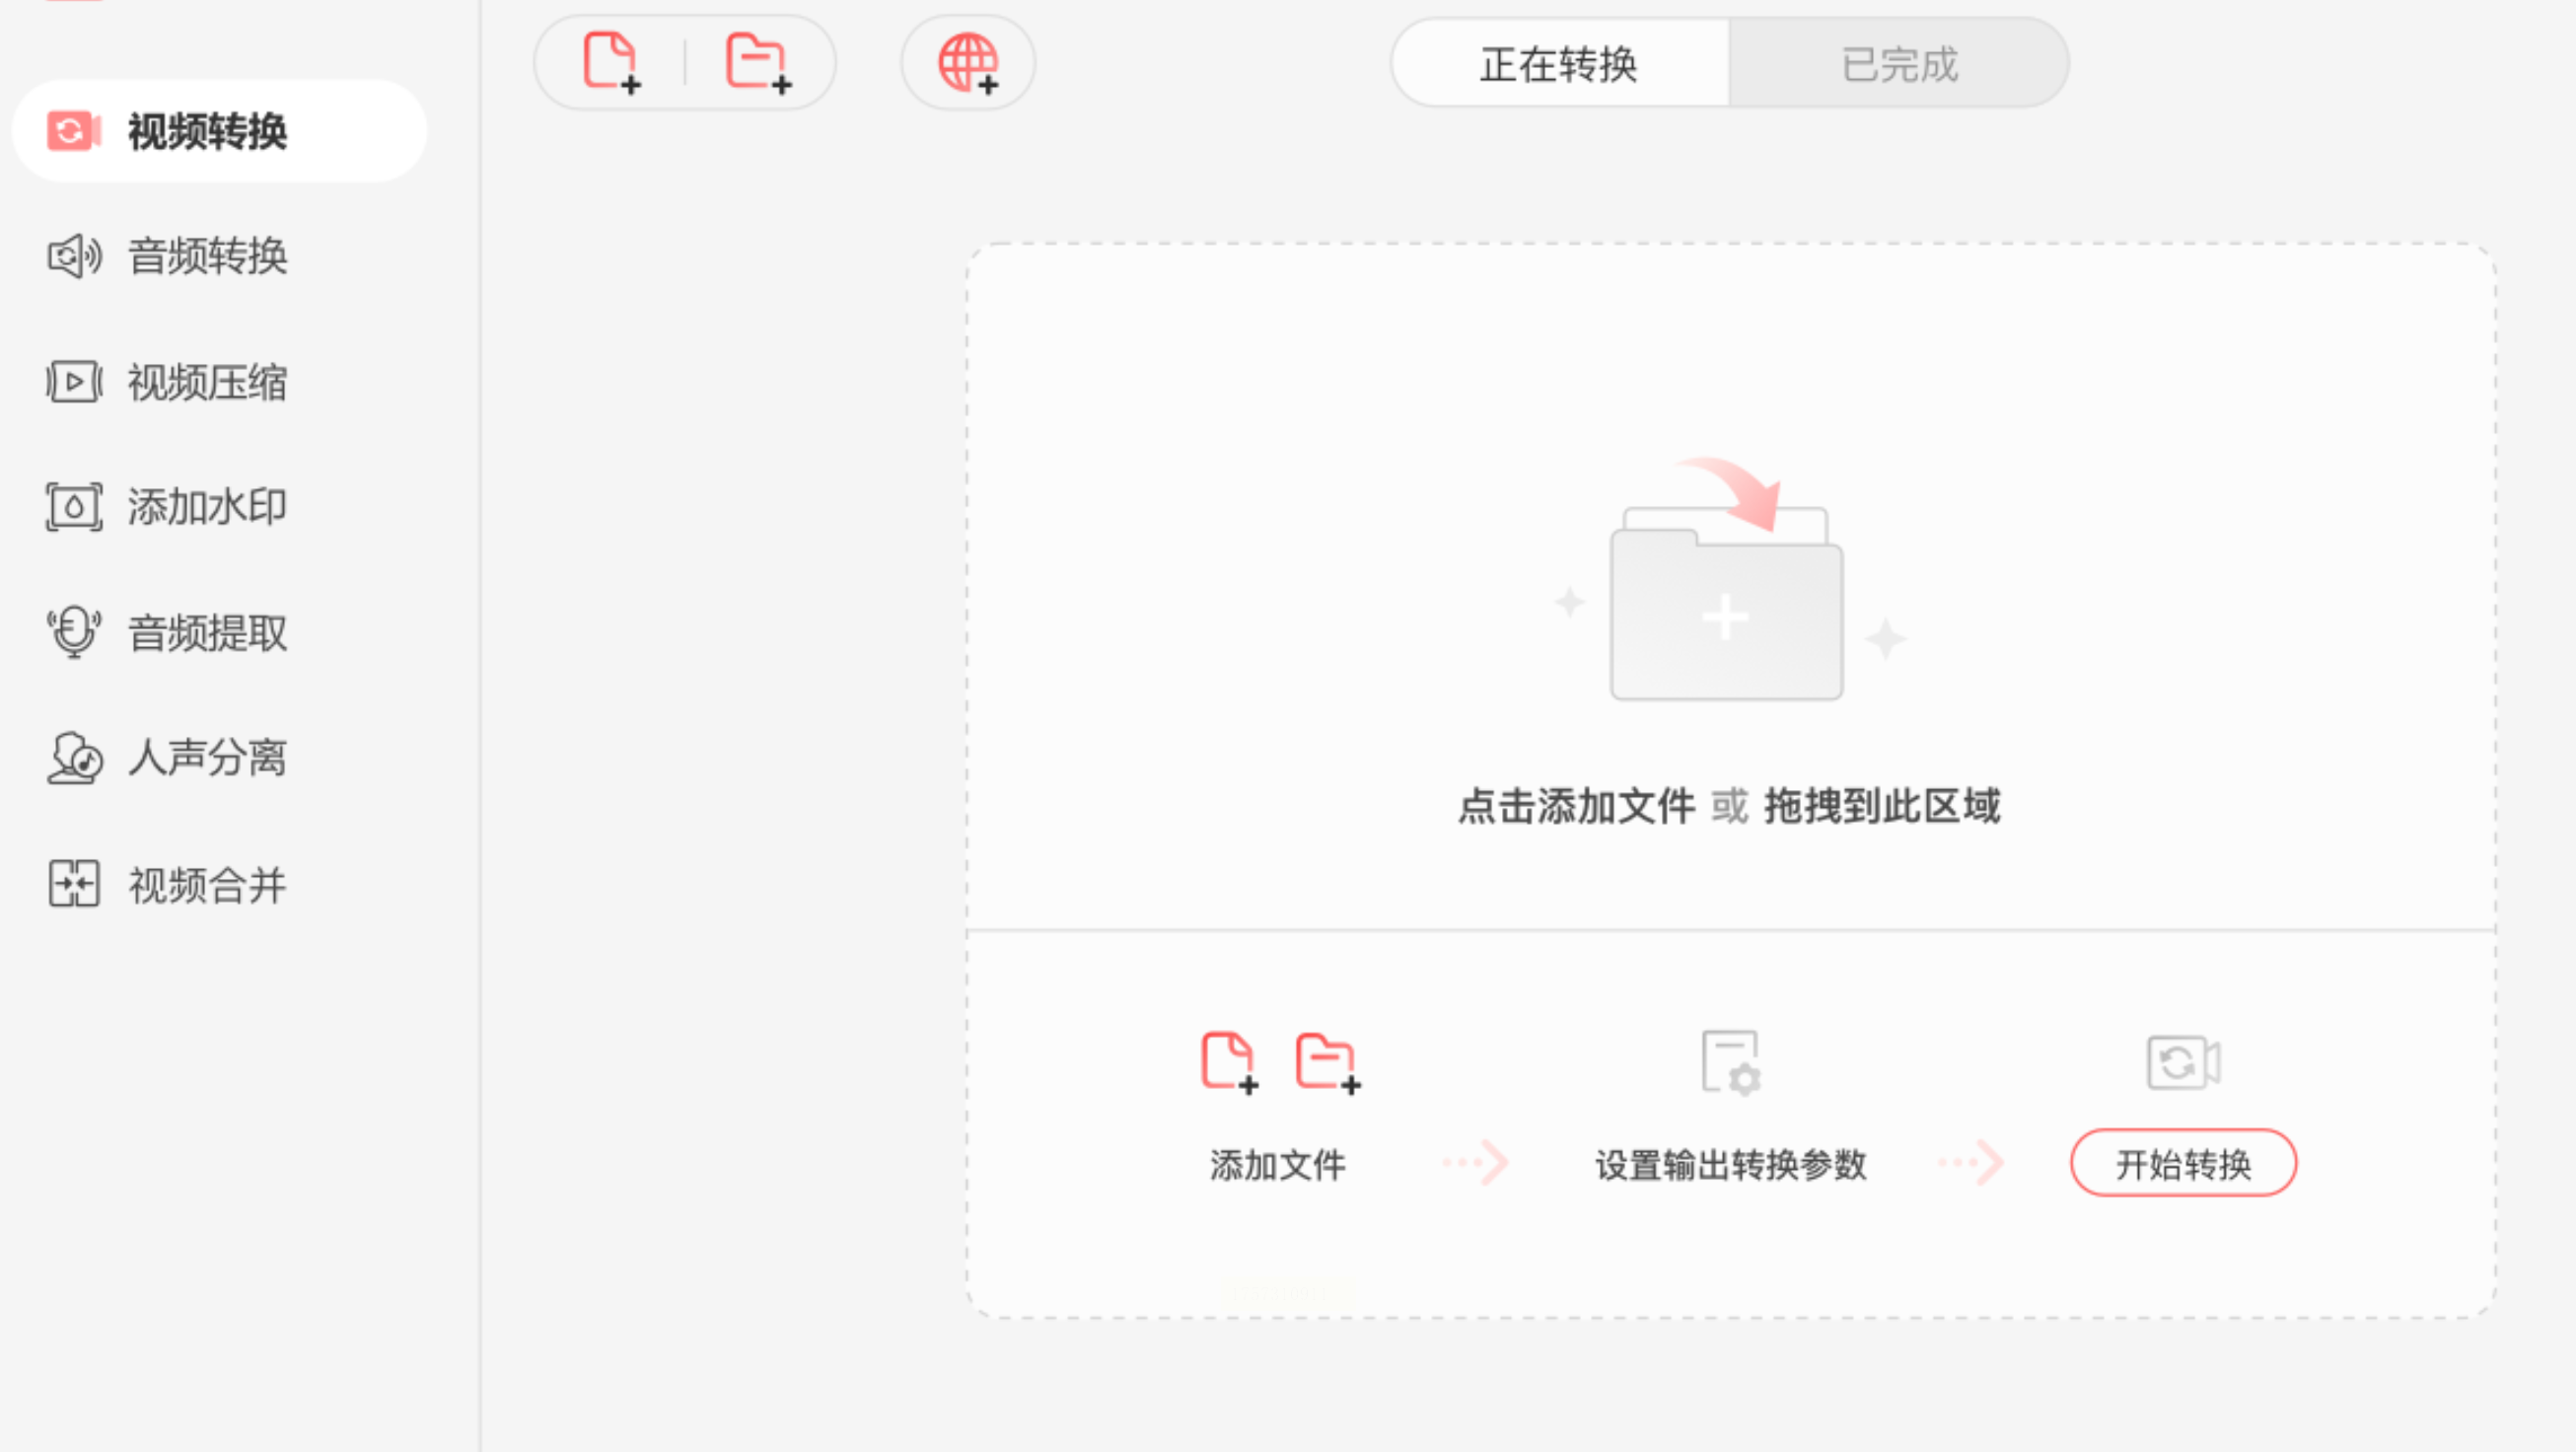Click the add folder icon above 添加文件
The image size is (2576, 1452).
pos(1328,1062)
